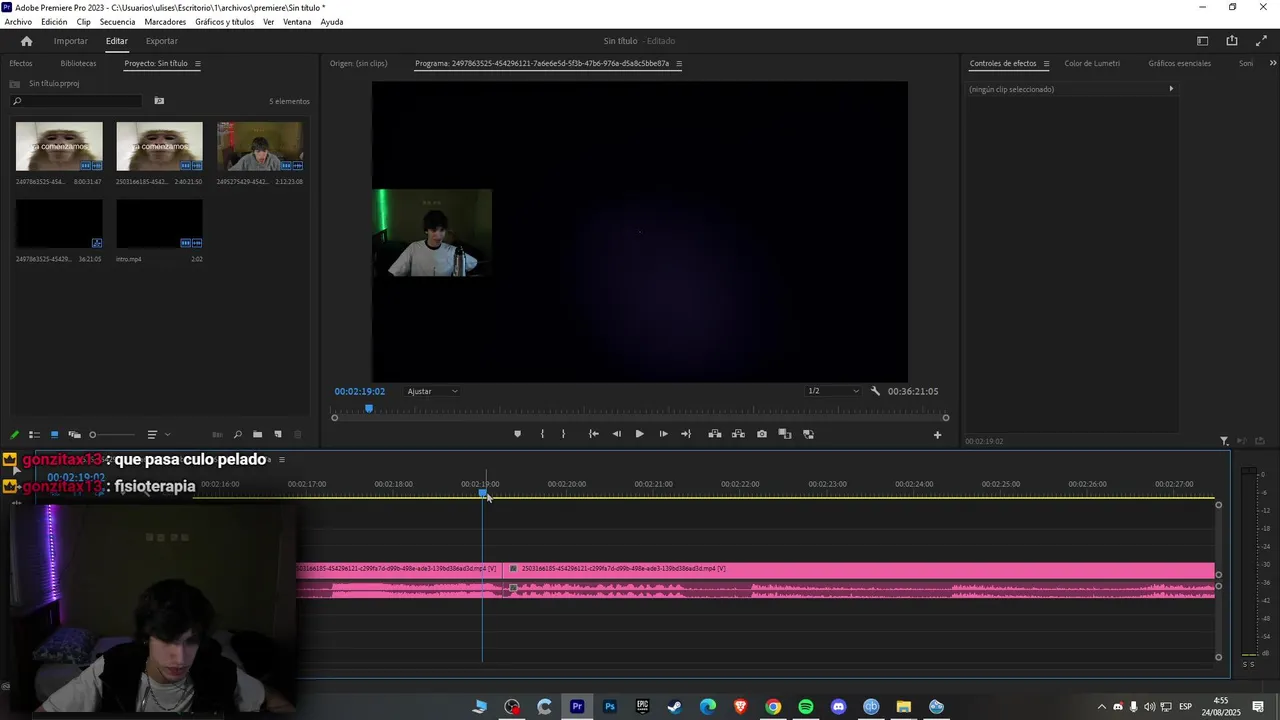The height and width of the screenshot is (720, 1280).
Task: Open the Edición menu
Action: point(54,22)
